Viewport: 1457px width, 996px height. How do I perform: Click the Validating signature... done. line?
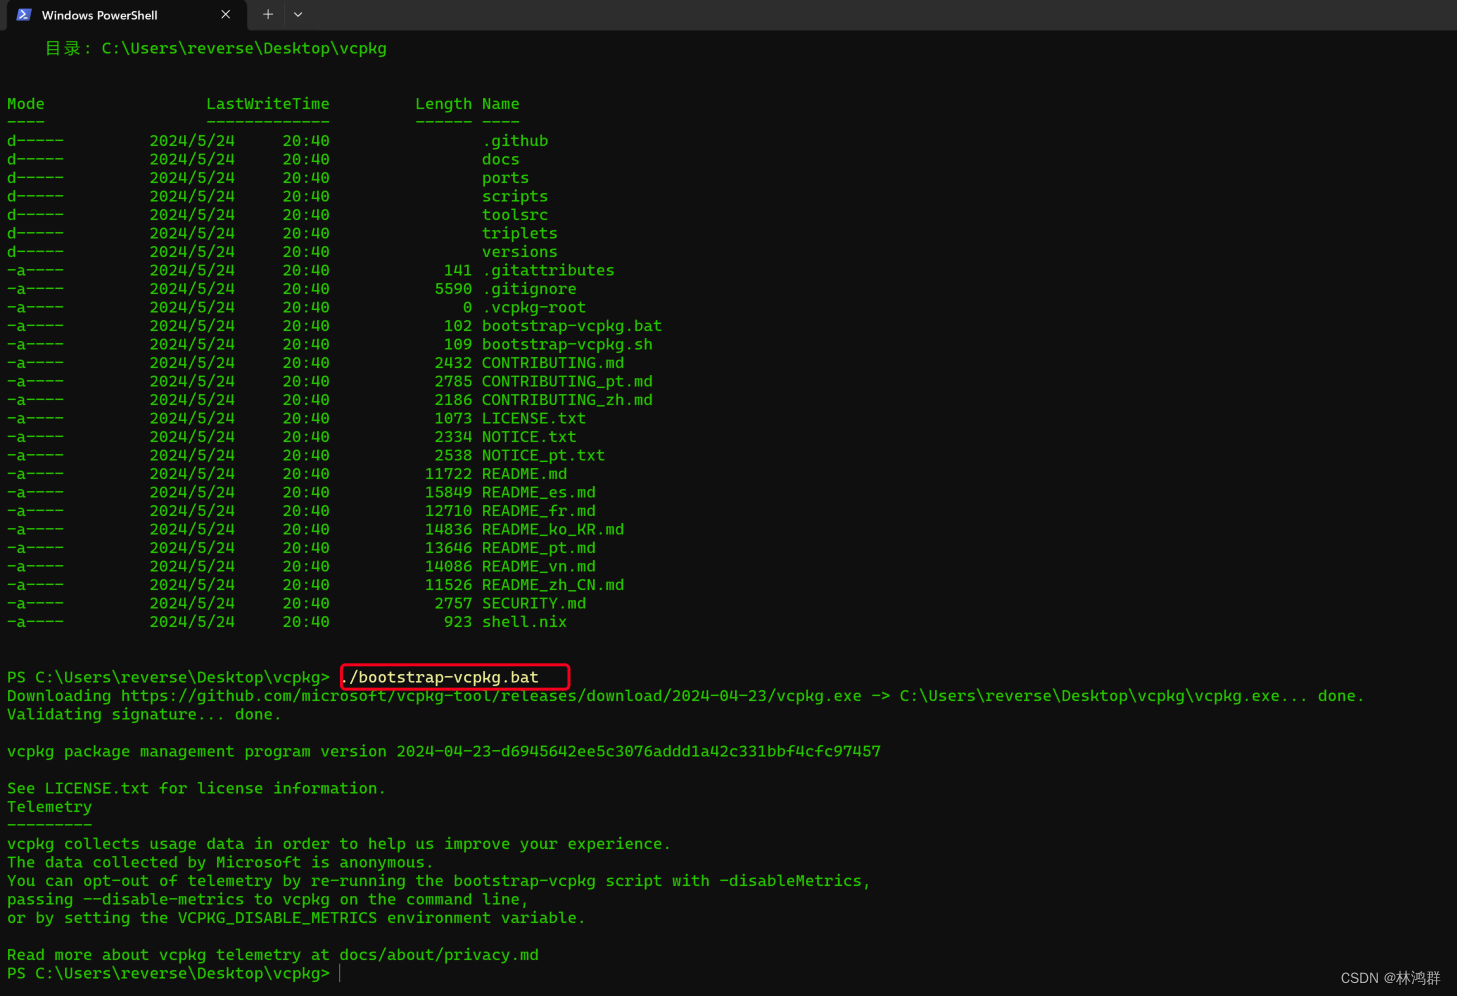coord(144,714)
